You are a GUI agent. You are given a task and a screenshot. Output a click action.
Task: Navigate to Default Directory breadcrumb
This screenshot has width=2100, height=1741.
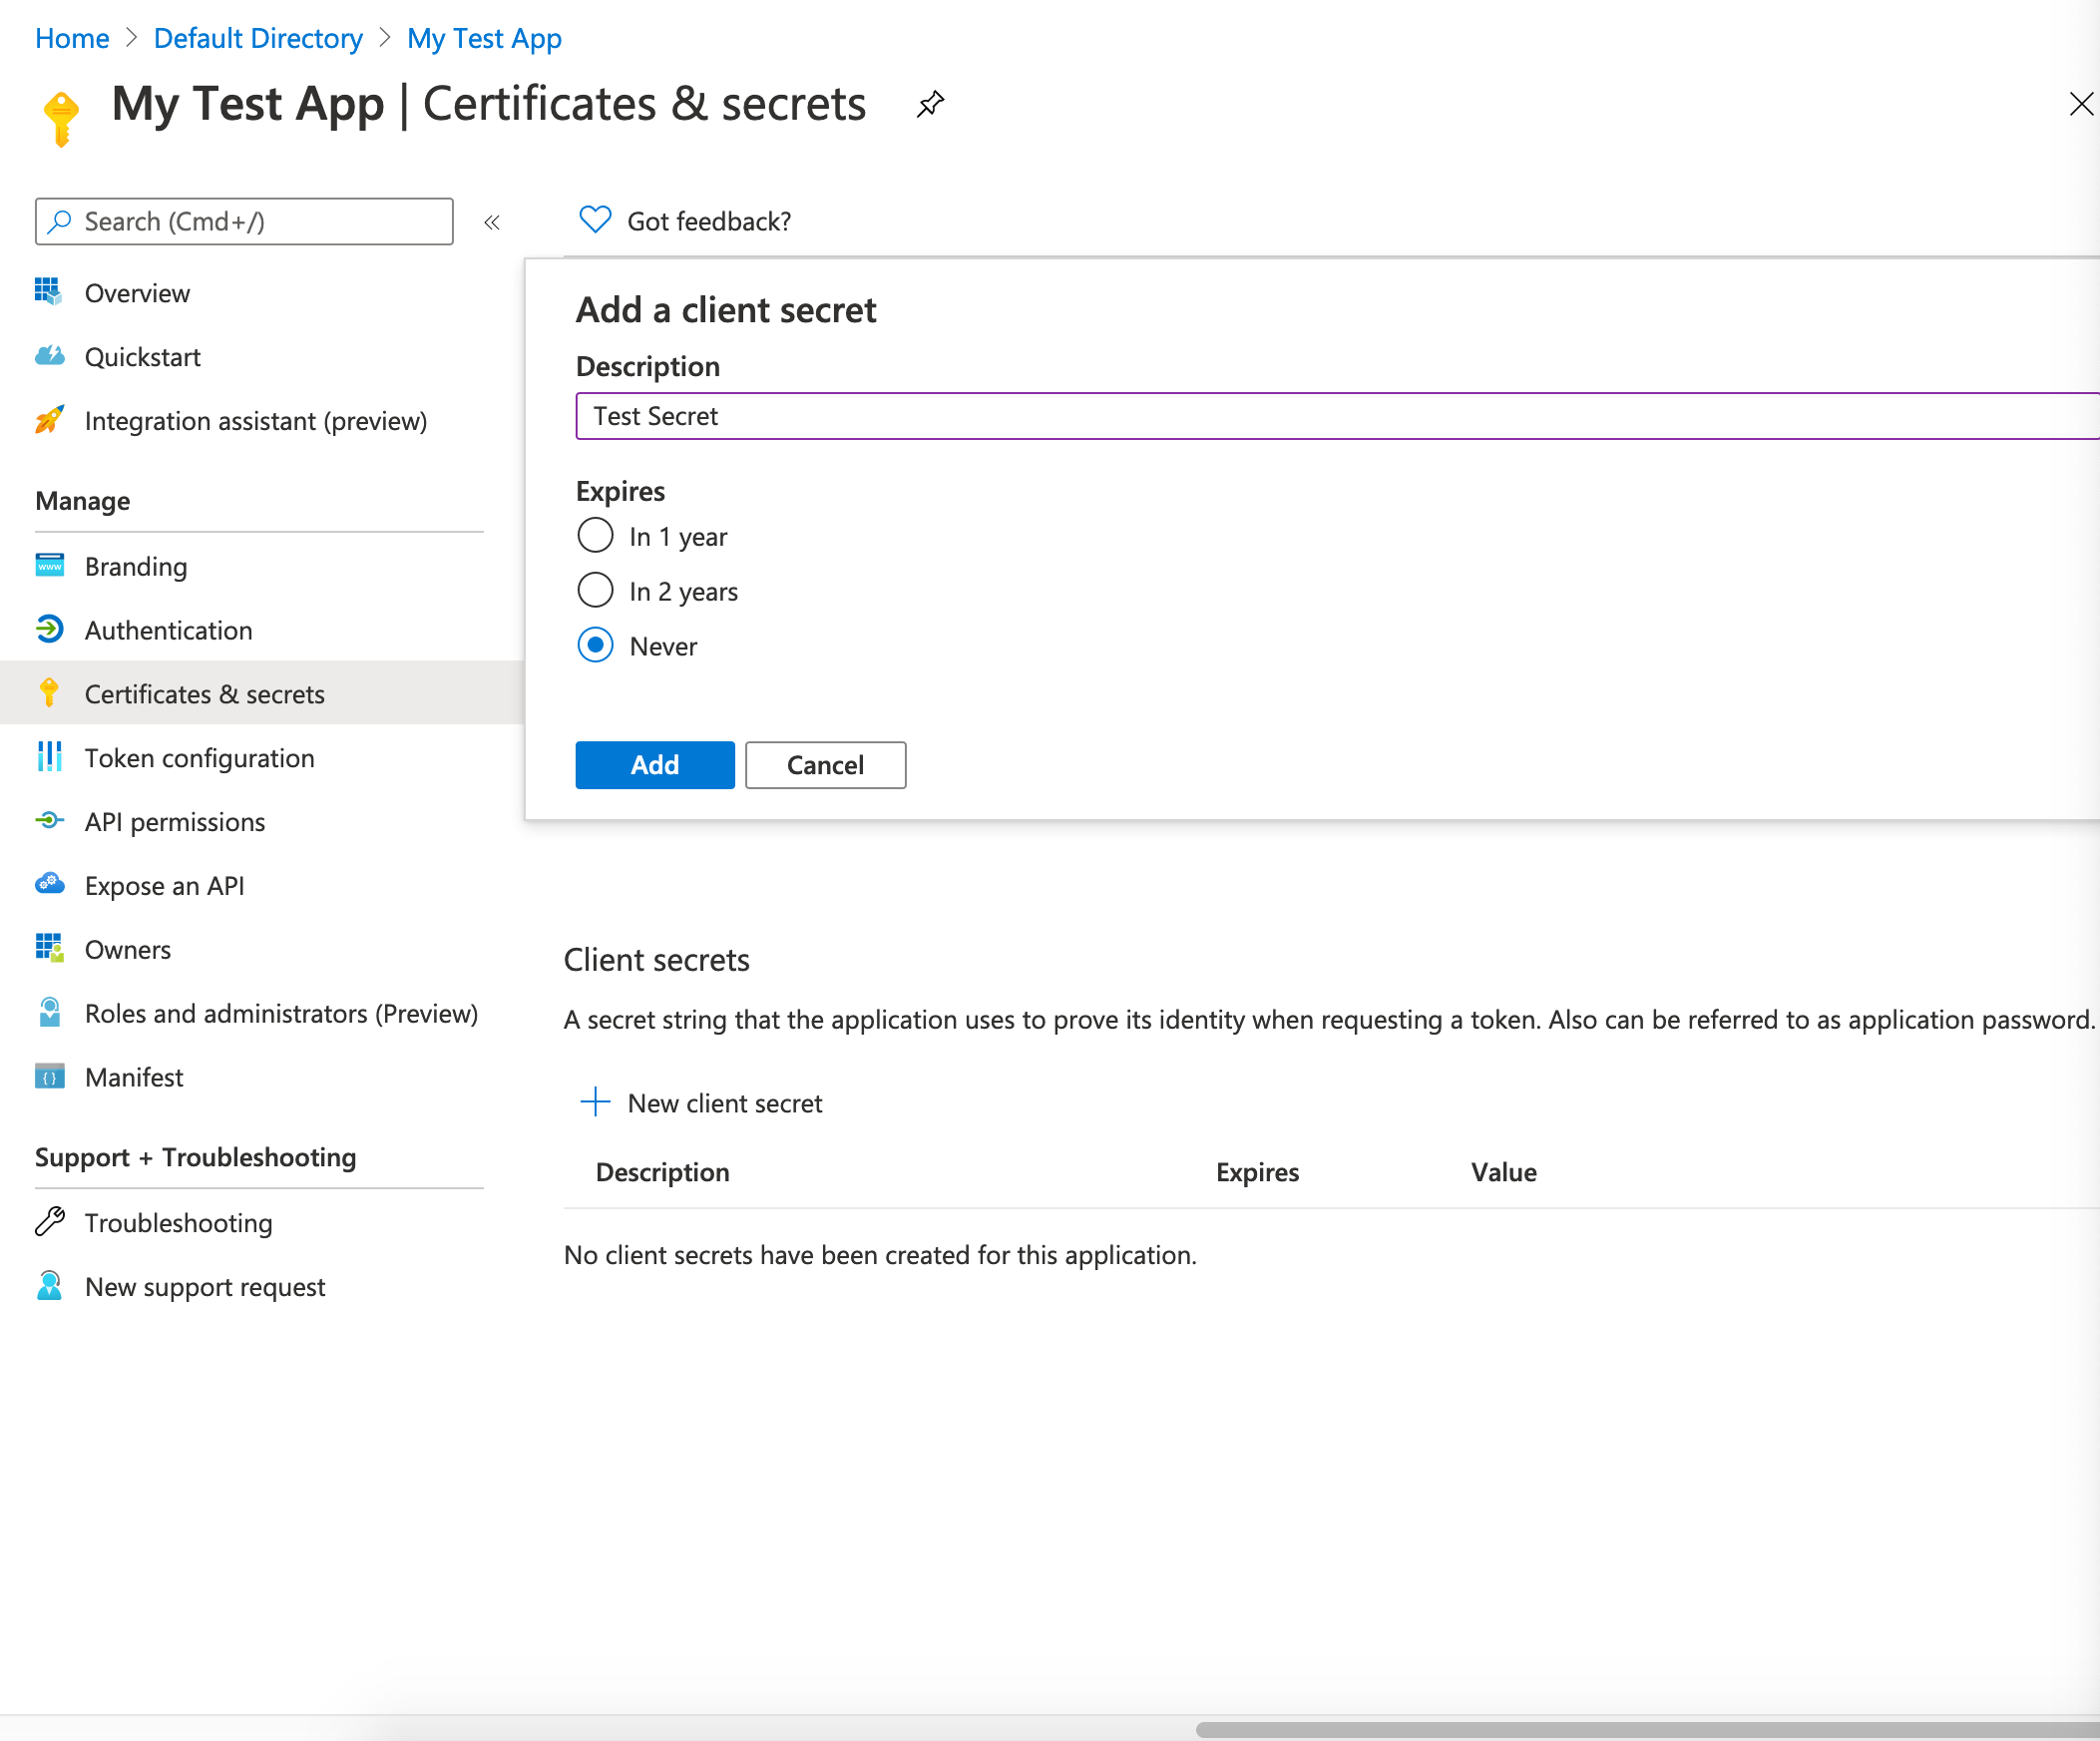pyautogui.click(x=258, y=38)
